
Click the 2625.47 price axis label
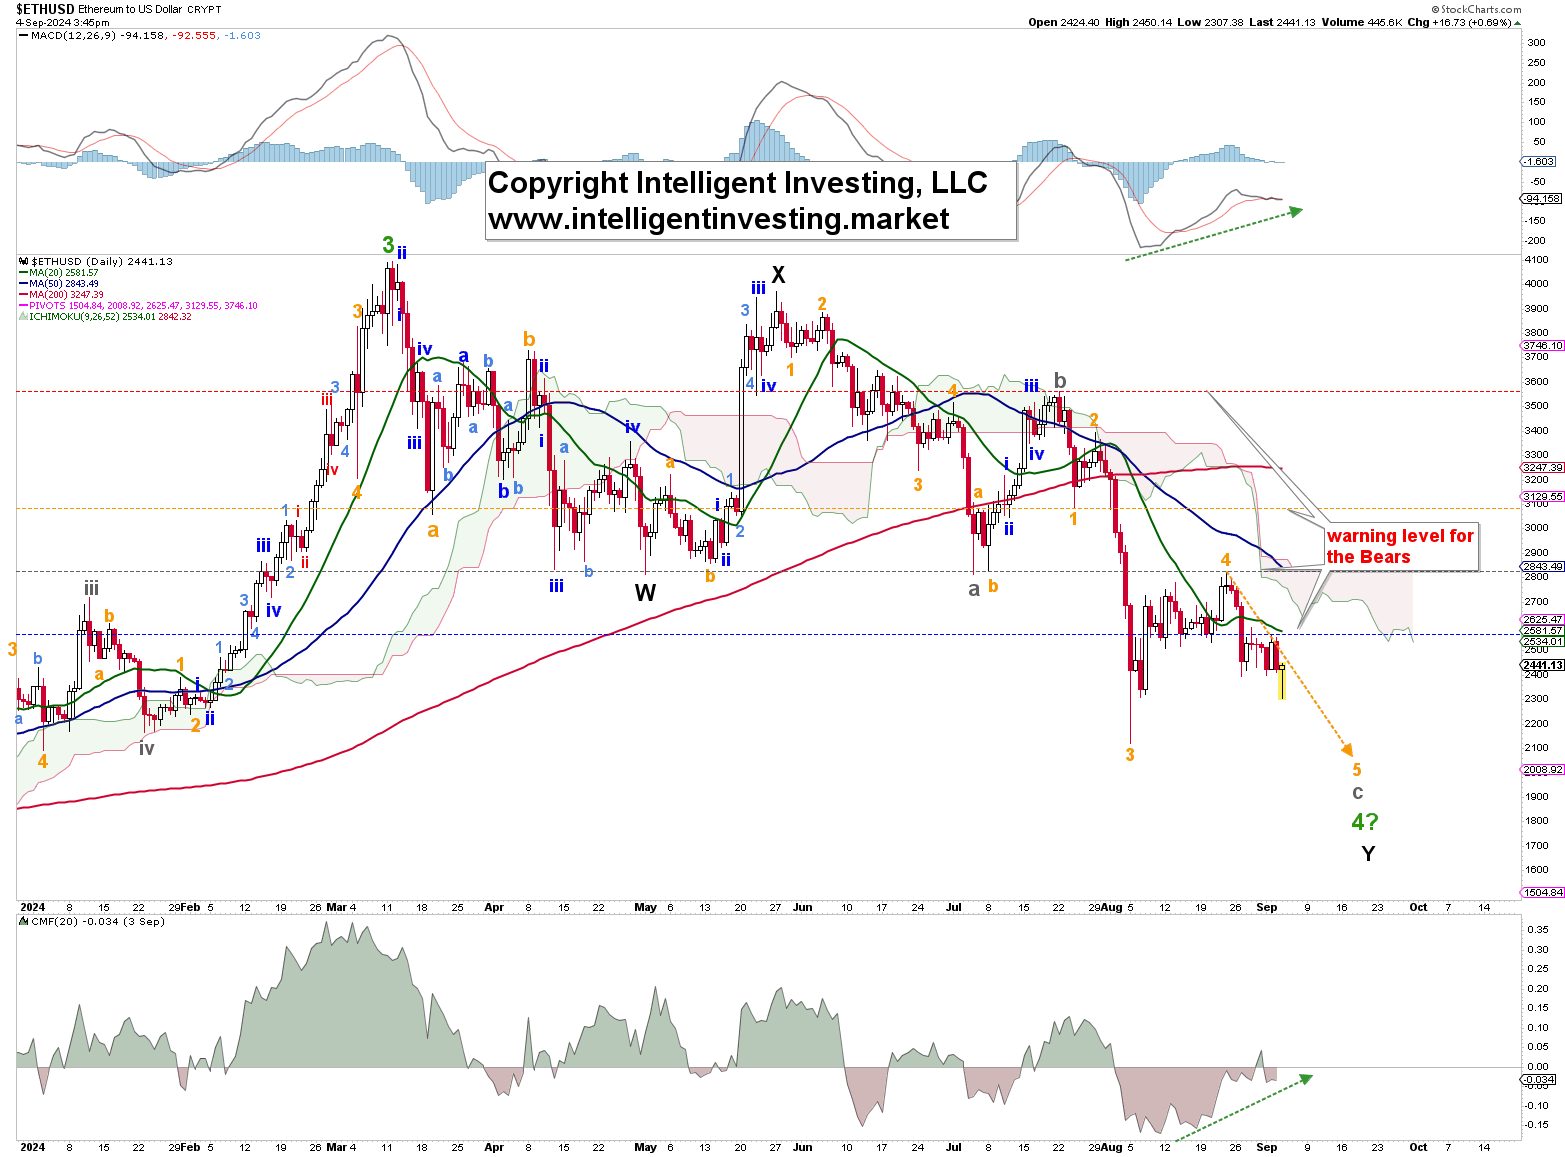pyautogui.click(x=1542, y=619)
